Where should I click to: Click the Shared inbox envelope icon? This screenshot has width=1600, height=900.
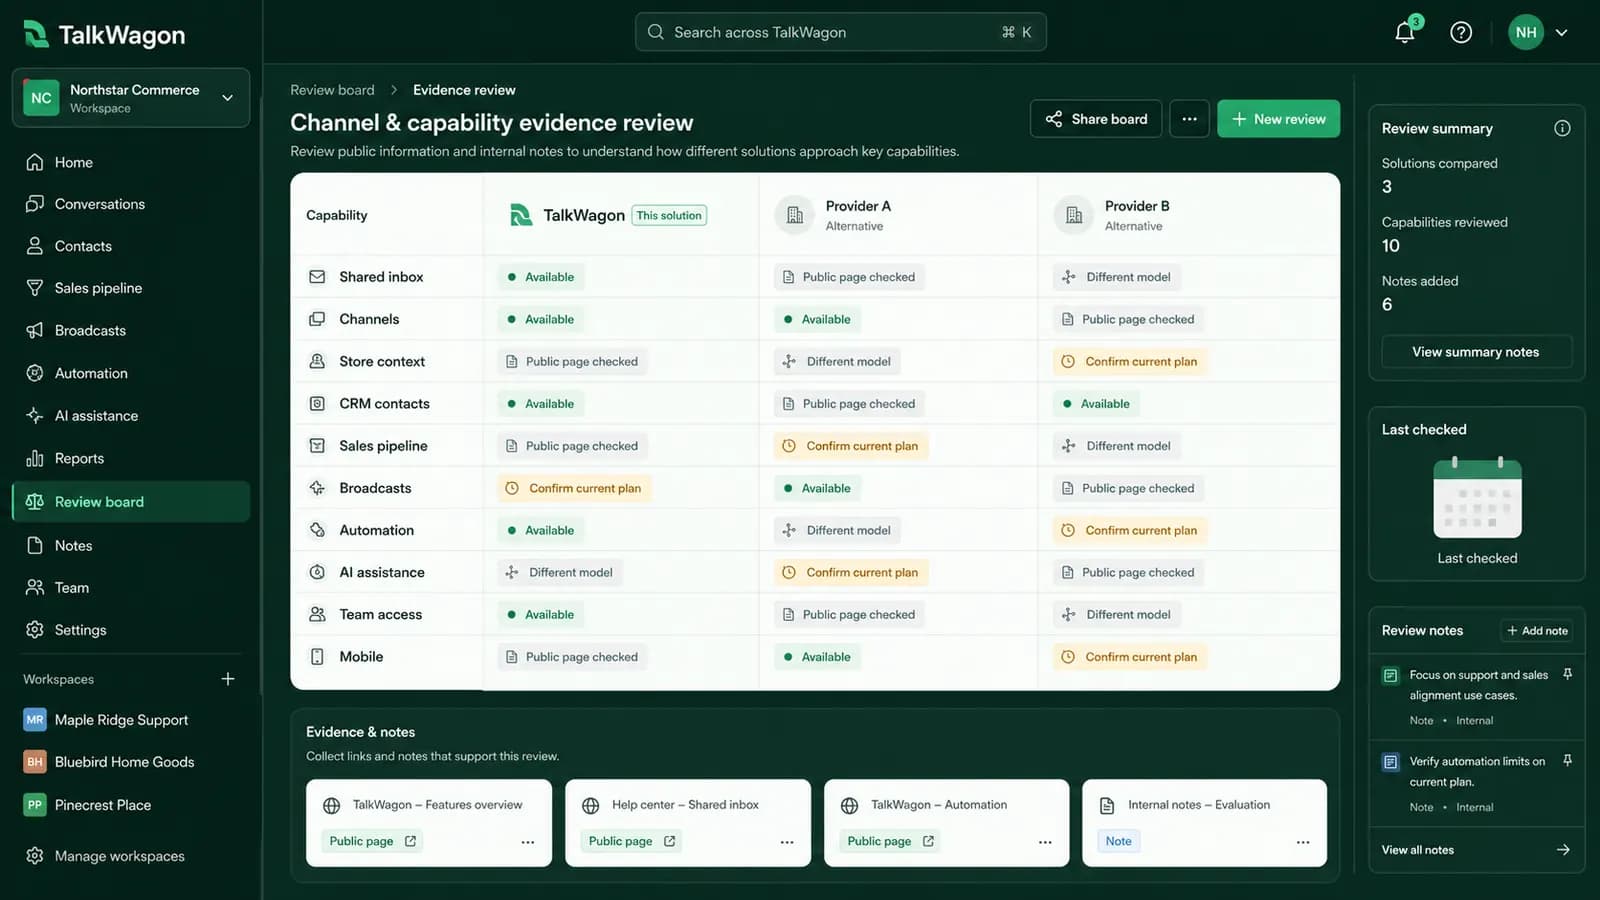click(317, 277)
